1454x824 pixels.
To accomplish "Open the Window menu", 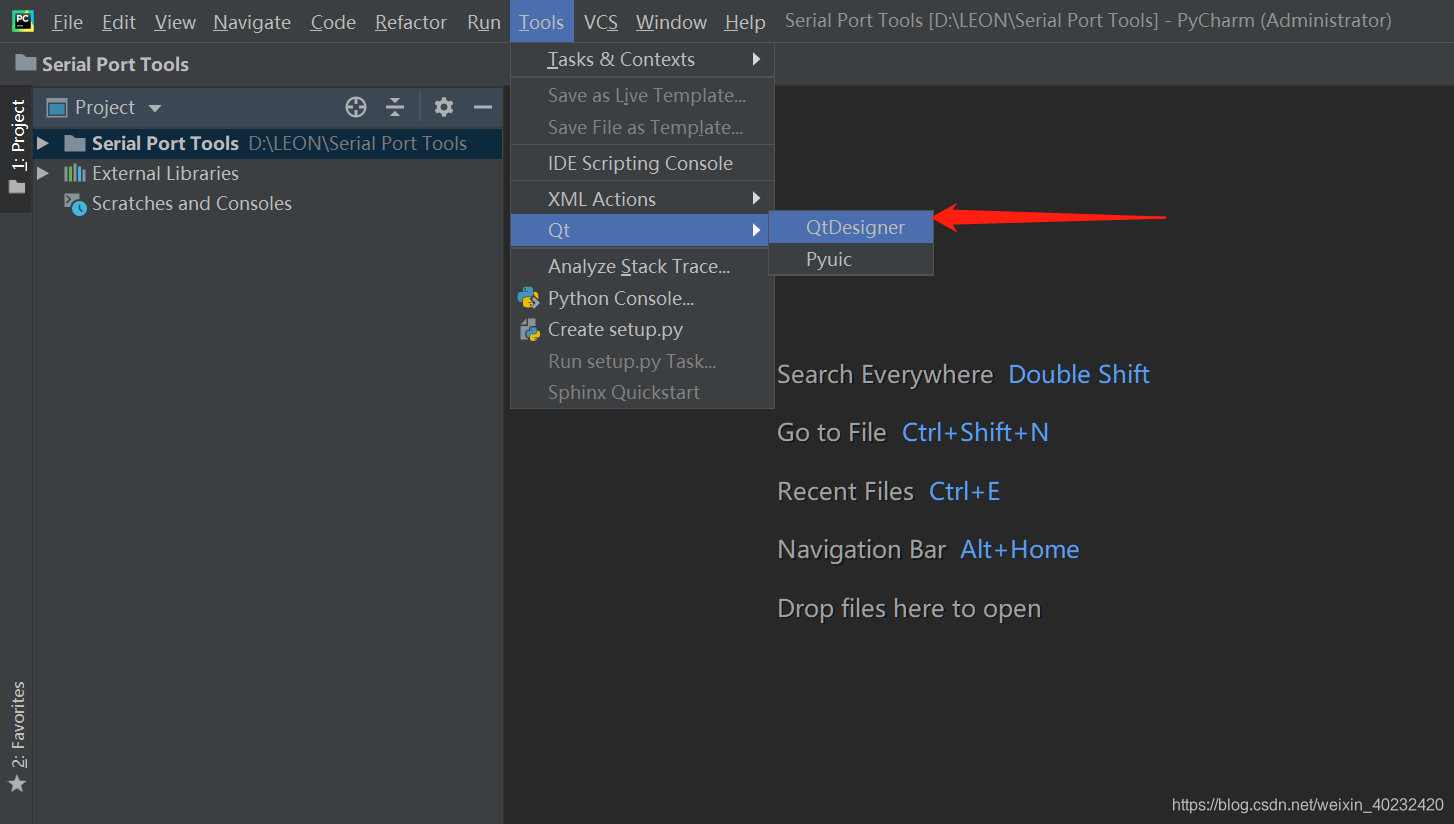I will coord(671,22).
